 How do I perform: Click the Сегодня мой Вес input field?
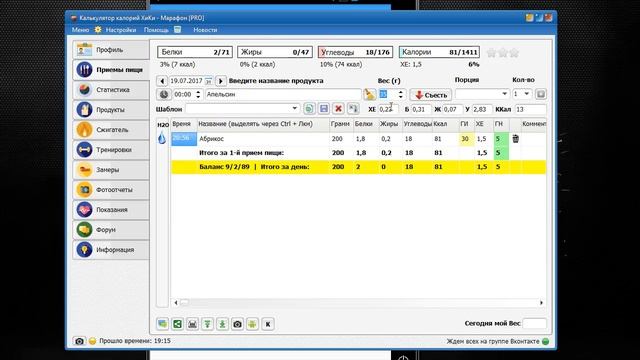click(x=534, y=323)
